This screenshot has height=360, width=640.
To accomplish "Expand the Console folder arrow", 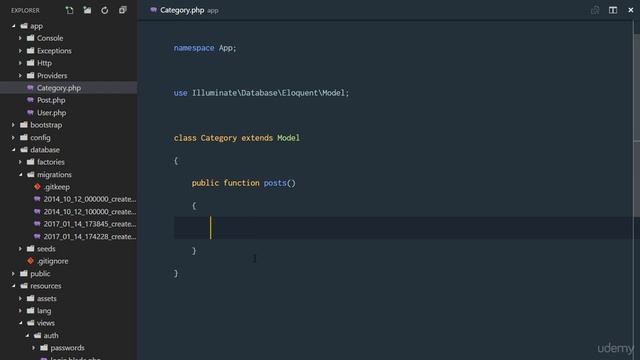I will click(20, 38).
